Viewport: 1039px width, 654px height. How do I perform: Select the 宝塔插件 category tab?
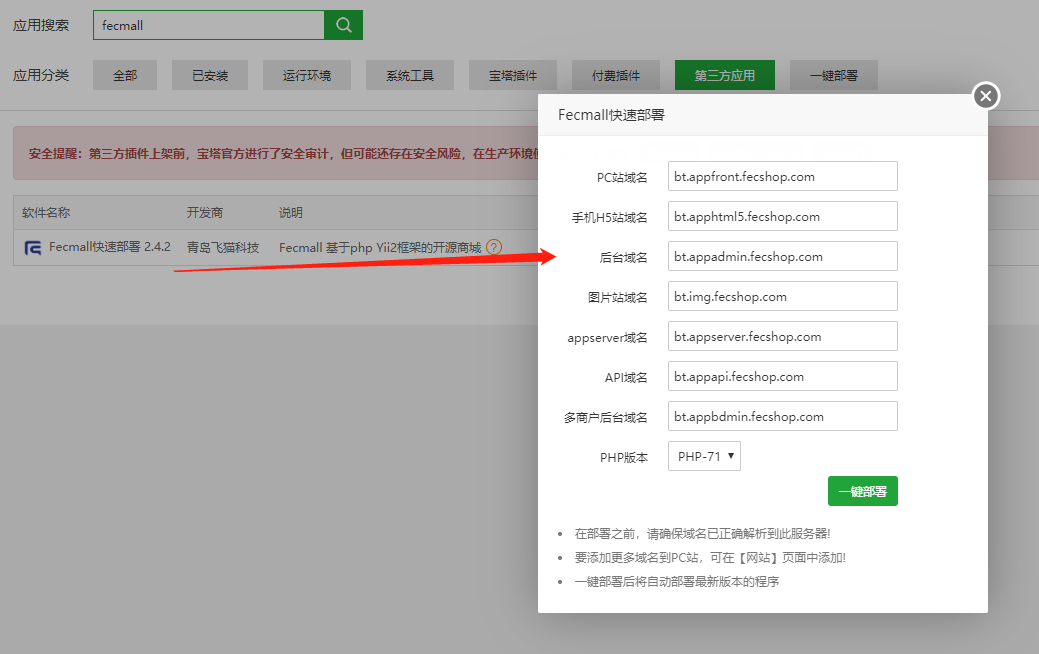(513, 75)
